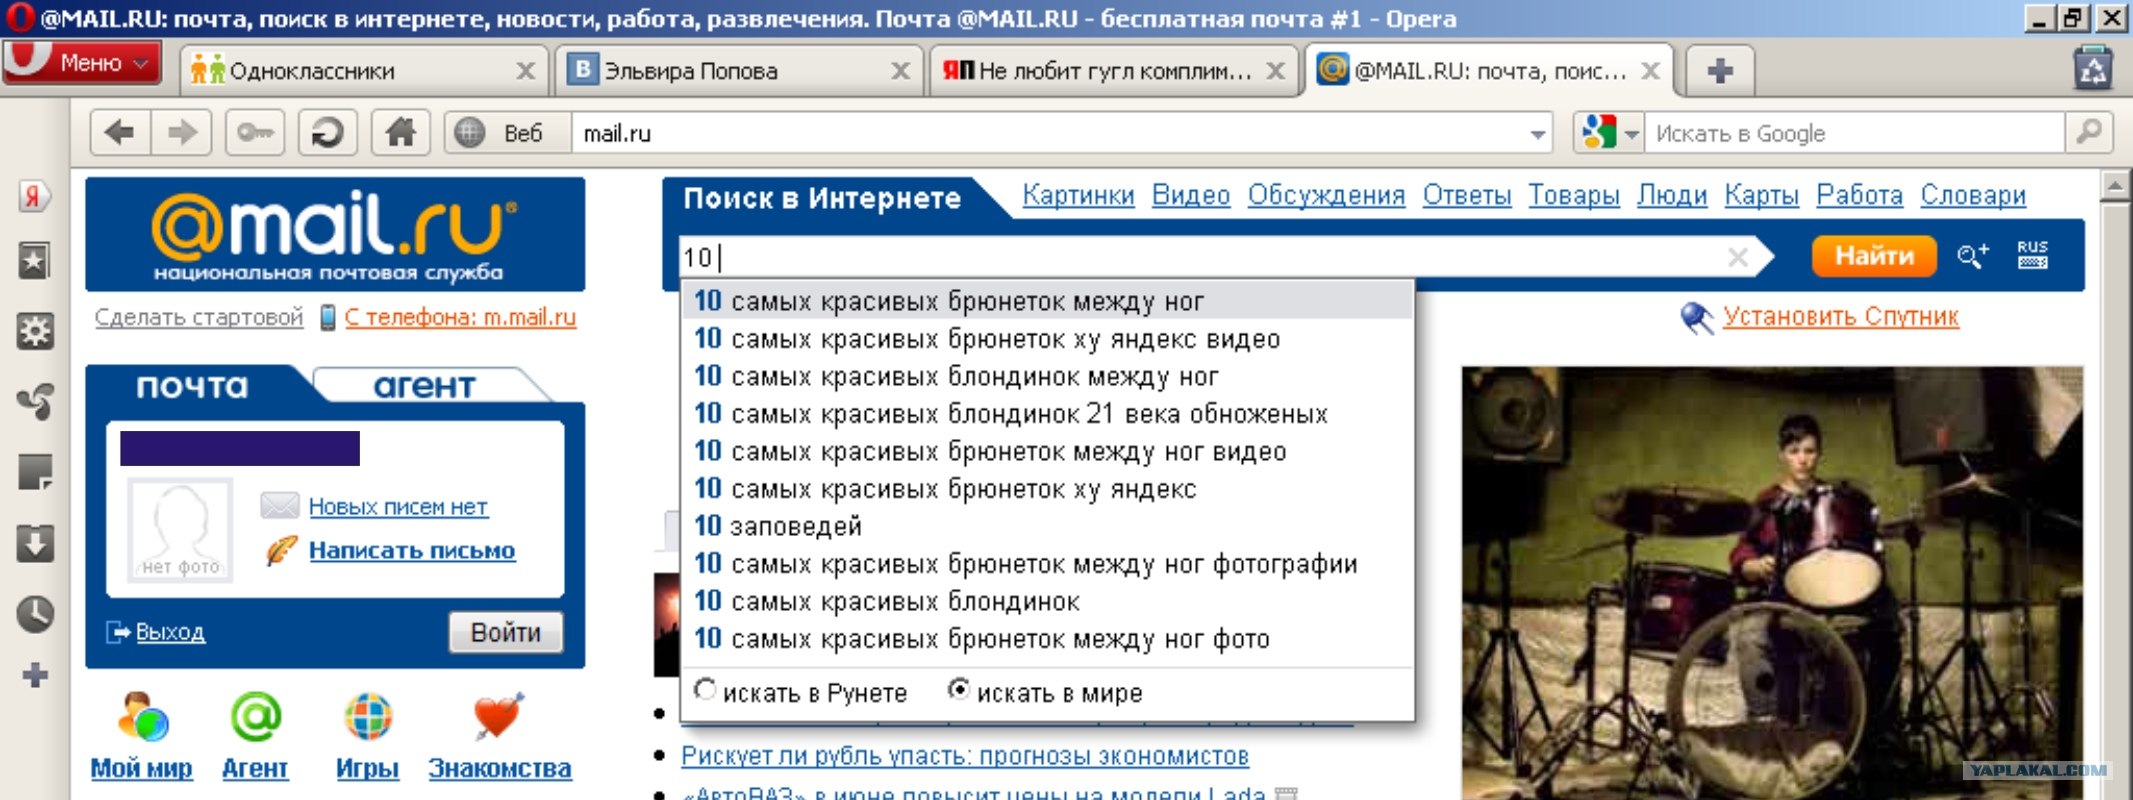
Task: Click the Агент @ icon
Action: tap(256, 718)
